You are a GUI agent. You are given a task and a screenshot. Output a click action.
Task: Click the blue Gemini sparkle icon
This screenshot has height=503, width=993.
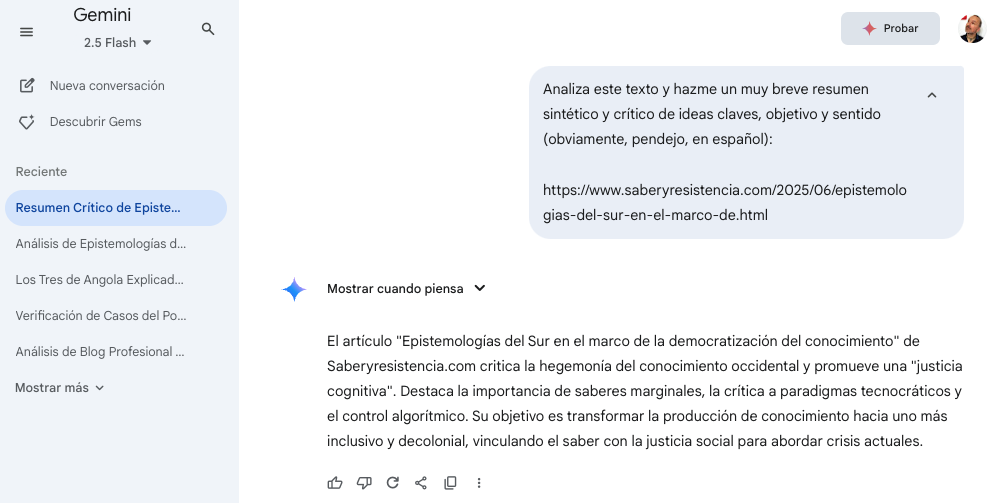point(294,289)
